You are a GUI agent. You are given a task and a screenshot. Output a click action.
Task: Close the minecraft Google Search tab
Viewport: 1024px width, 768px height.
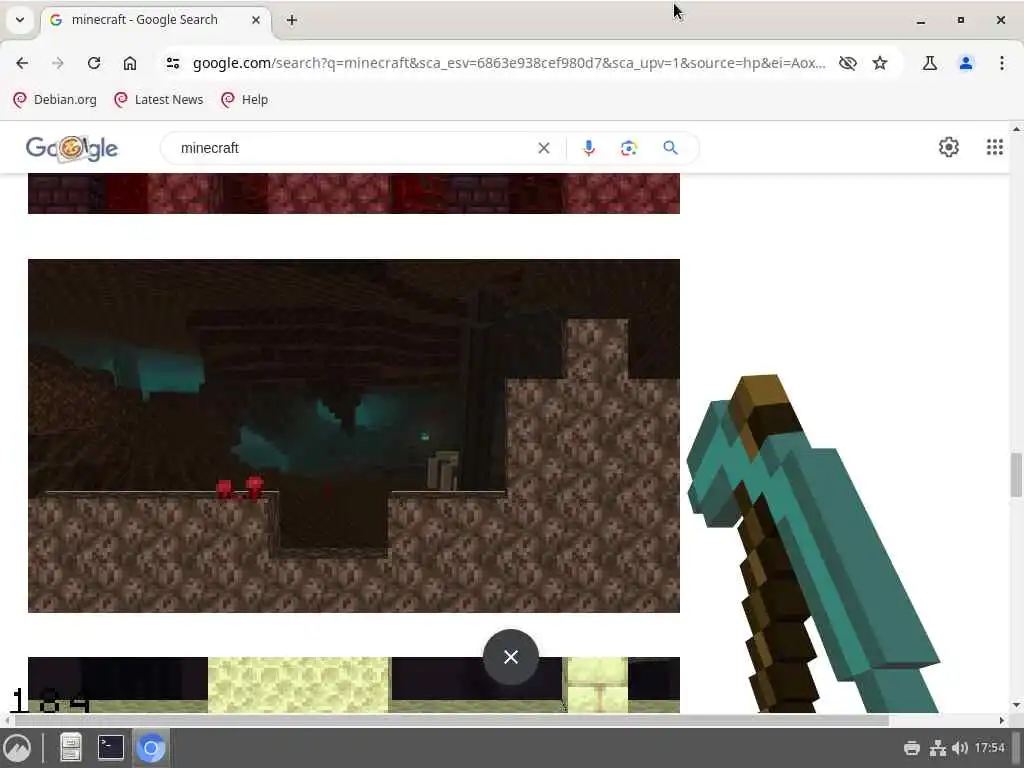point(256,20)
